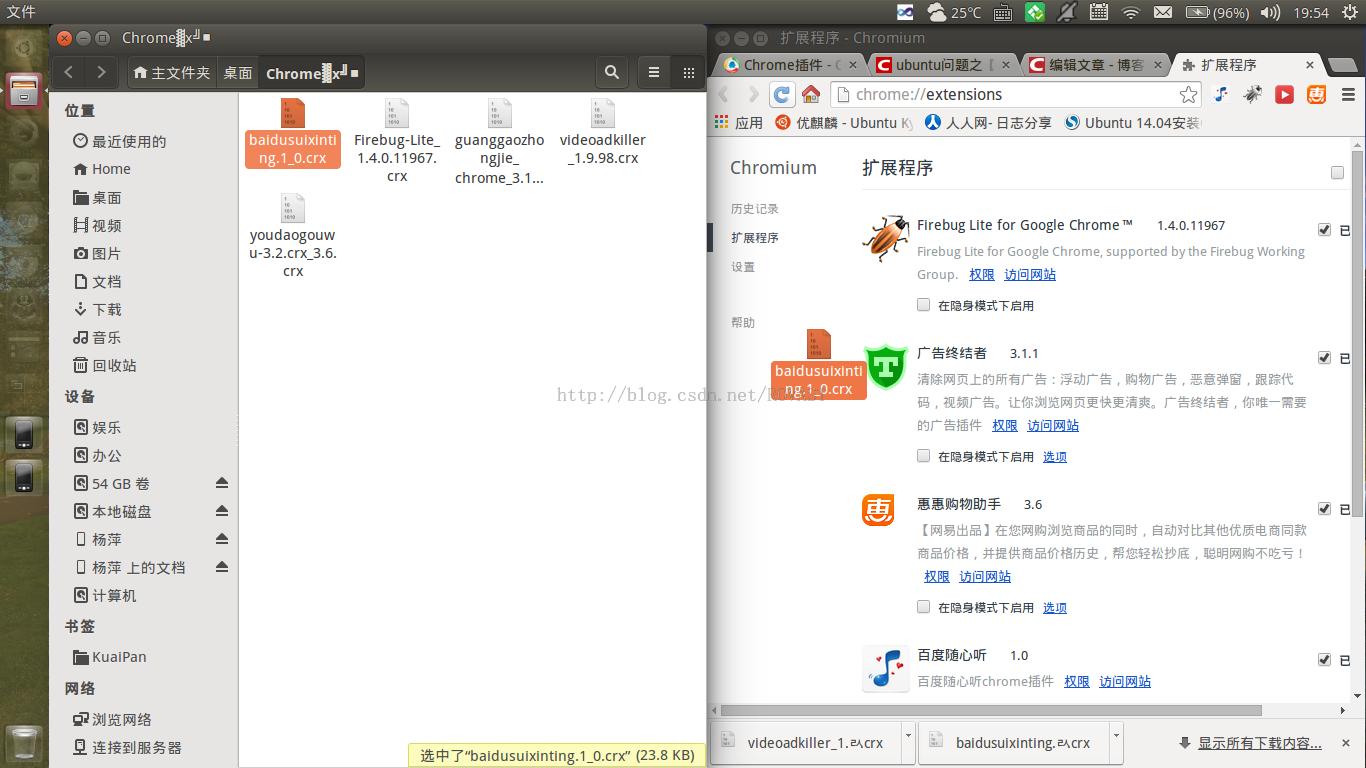The image size is (1366, 768).
Task: Toggle the developer mode checkbox
Action: [x=1337, y=173]
